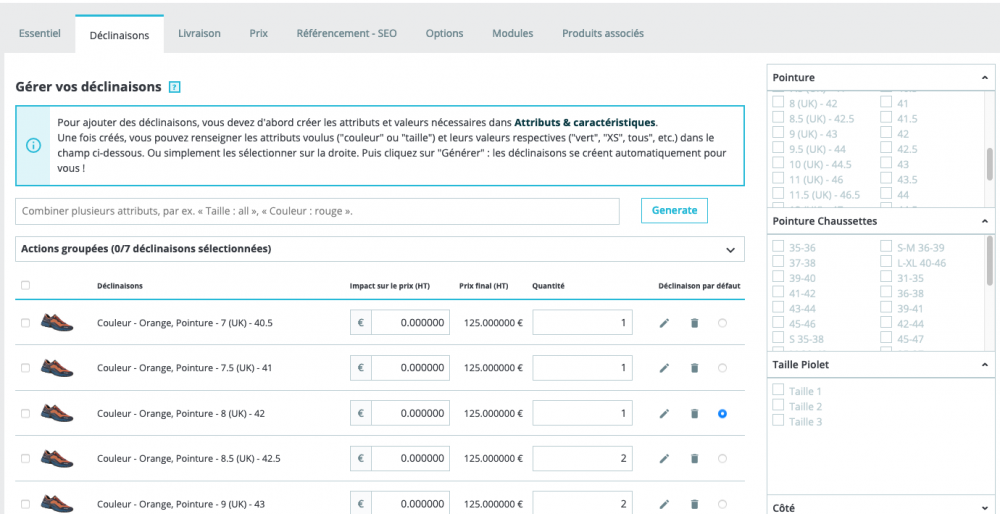The image size is (1000, 514).
Task: Check the Taille 1 attribute
Action: 778,390
